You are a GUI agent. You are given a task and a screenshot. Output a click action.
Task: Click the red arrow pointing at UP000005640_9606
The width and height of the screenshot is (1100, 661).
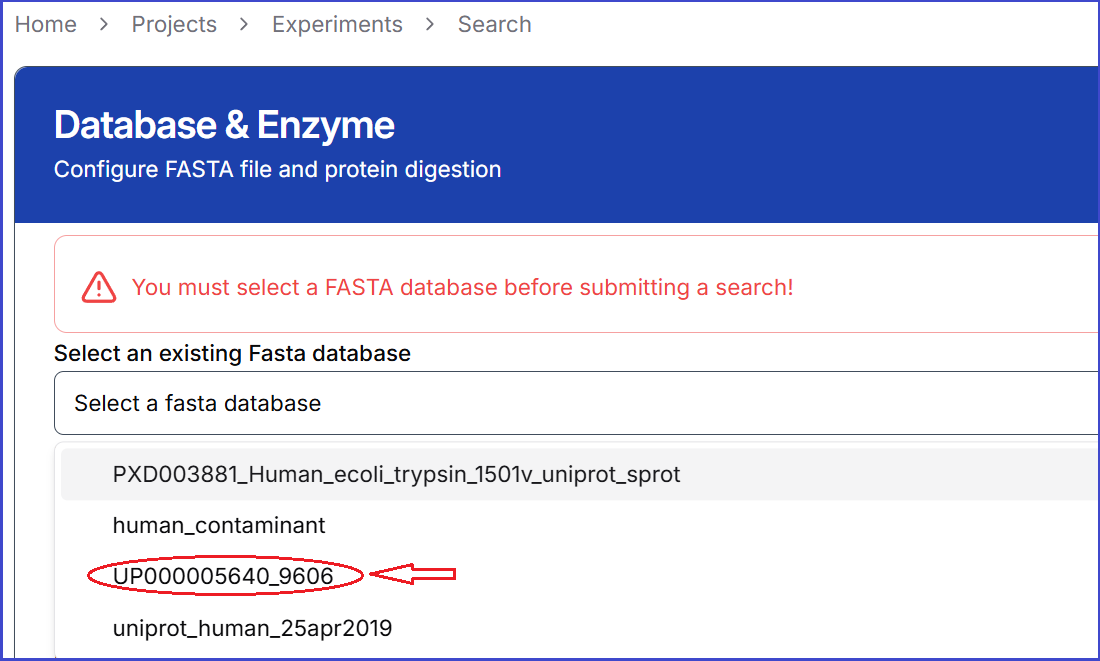click(x=414, y=574)
